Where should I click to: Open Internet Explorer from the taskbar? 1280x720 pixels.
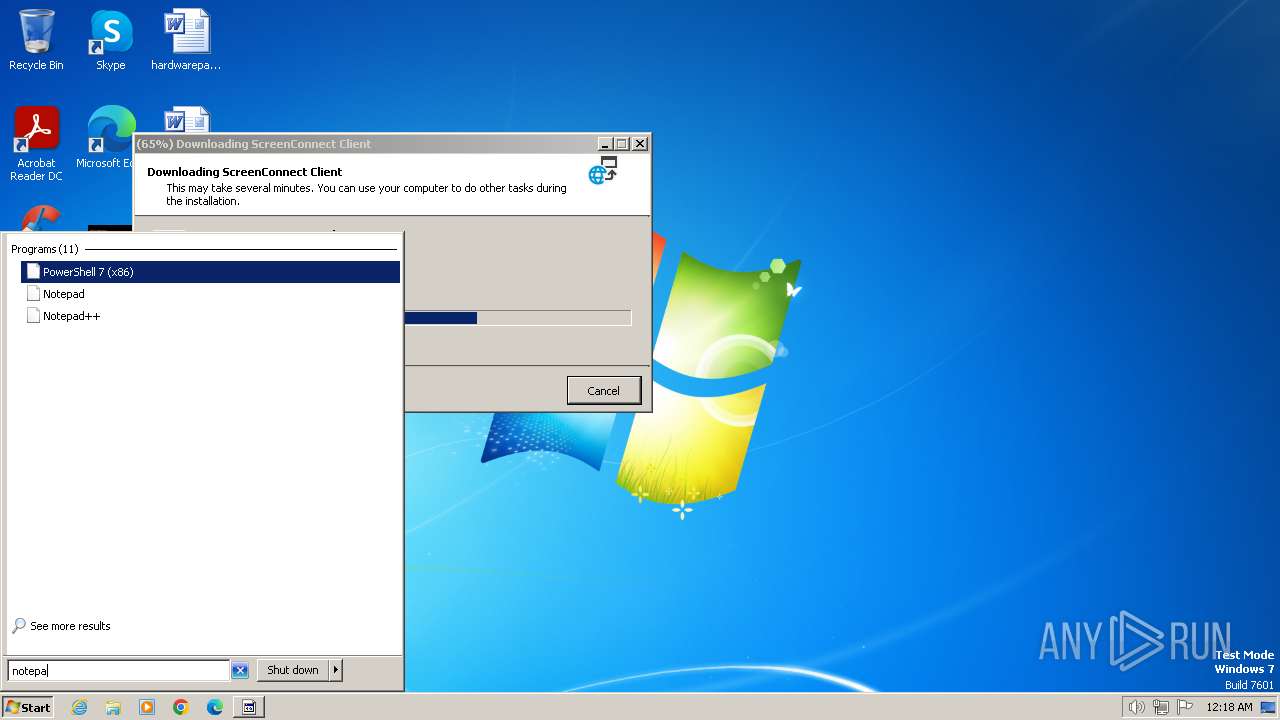click(x=79, y=707)
